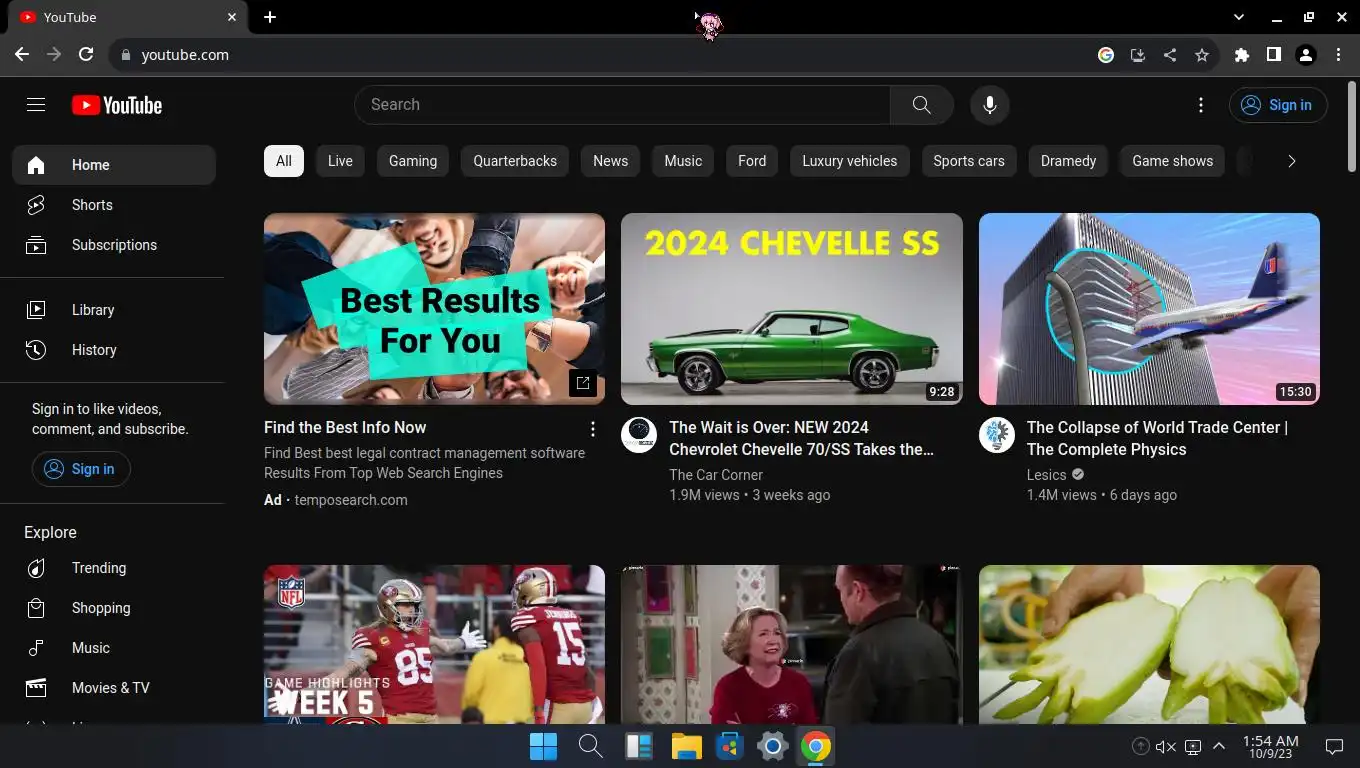Open The Car Corner channel avatar
This screenshot has width=1360, height=768.
639,436
